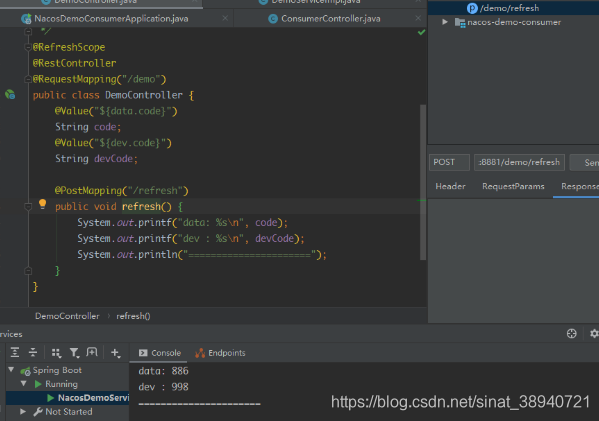This screenshot has height=421, width=599.
Task: Fold the @RequestMapping annotation line marker
Action: tap(28, 79)
